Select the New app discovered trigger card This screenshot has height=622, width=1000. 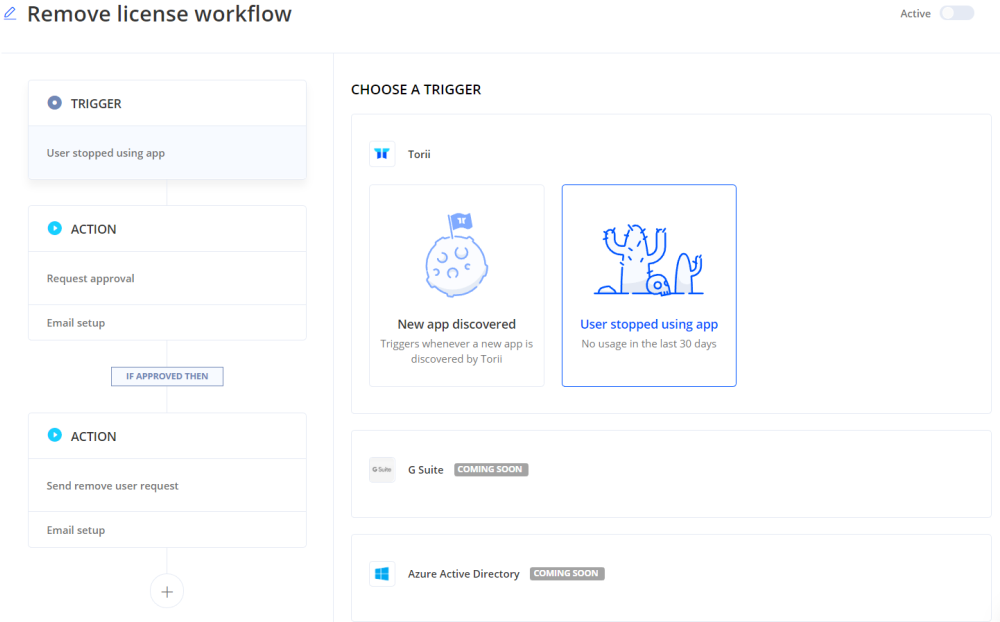(x=456, y=285)
